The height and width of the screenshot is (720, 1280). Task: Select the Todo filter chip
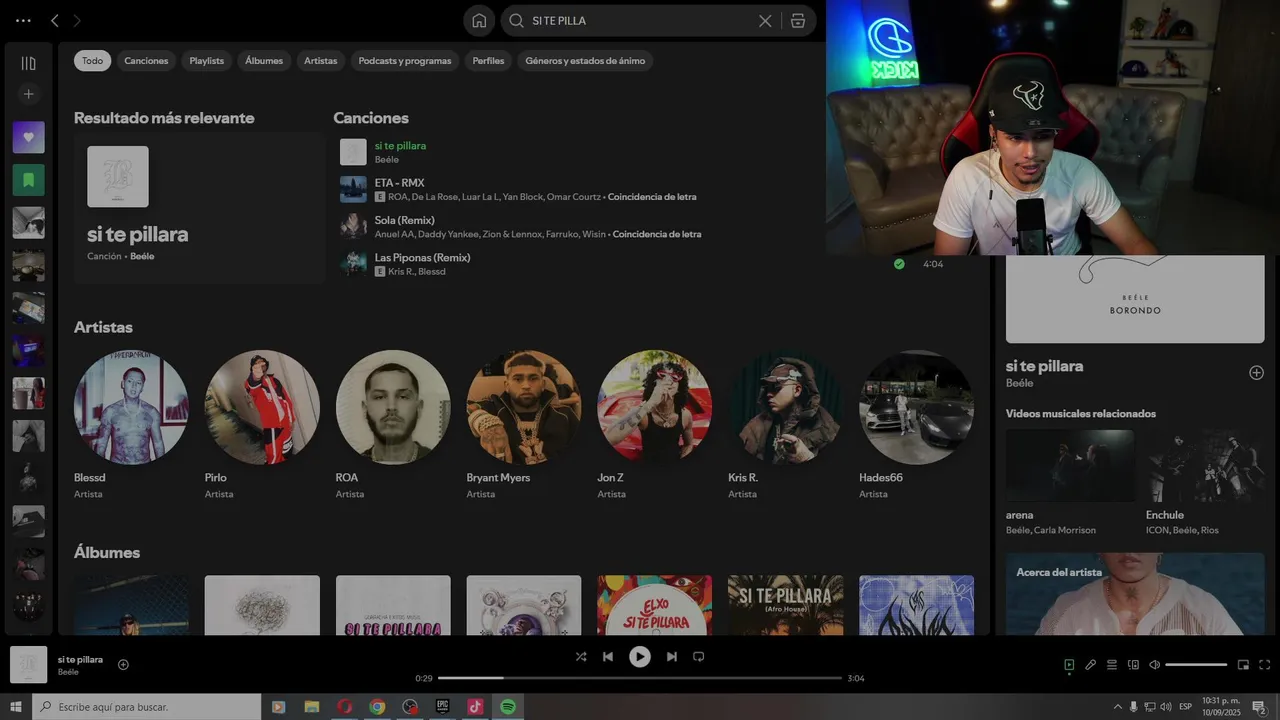pyautogui.click(x=92, y=61)
